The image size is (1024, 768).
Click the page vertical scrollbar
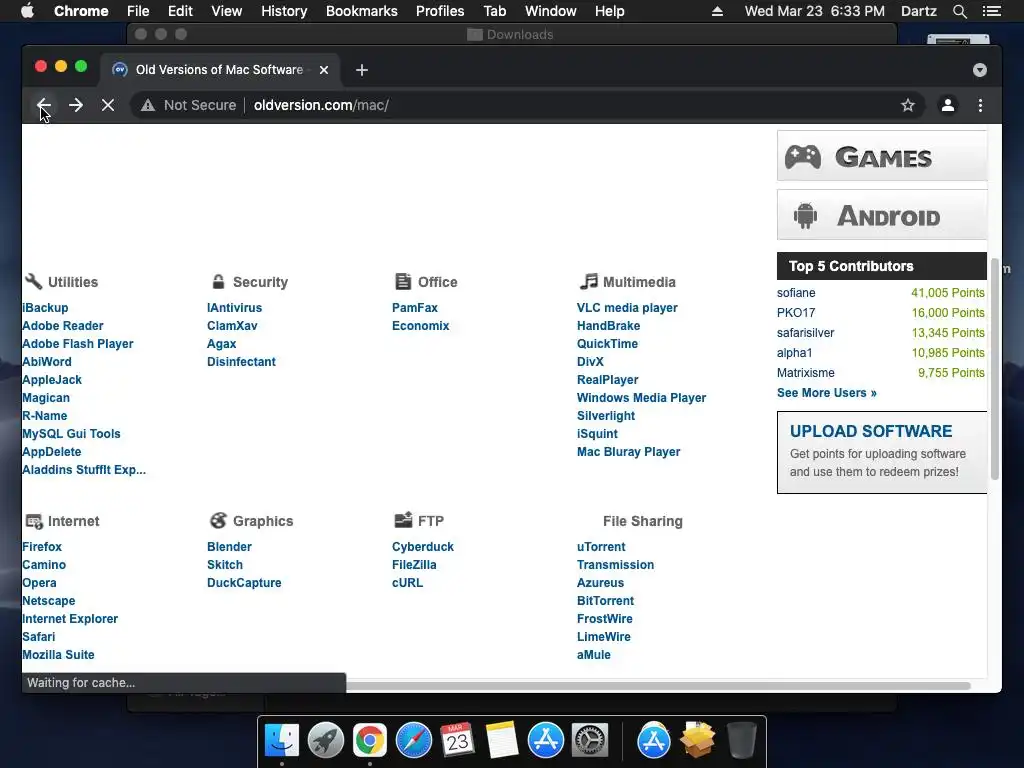tap(995, 369)
